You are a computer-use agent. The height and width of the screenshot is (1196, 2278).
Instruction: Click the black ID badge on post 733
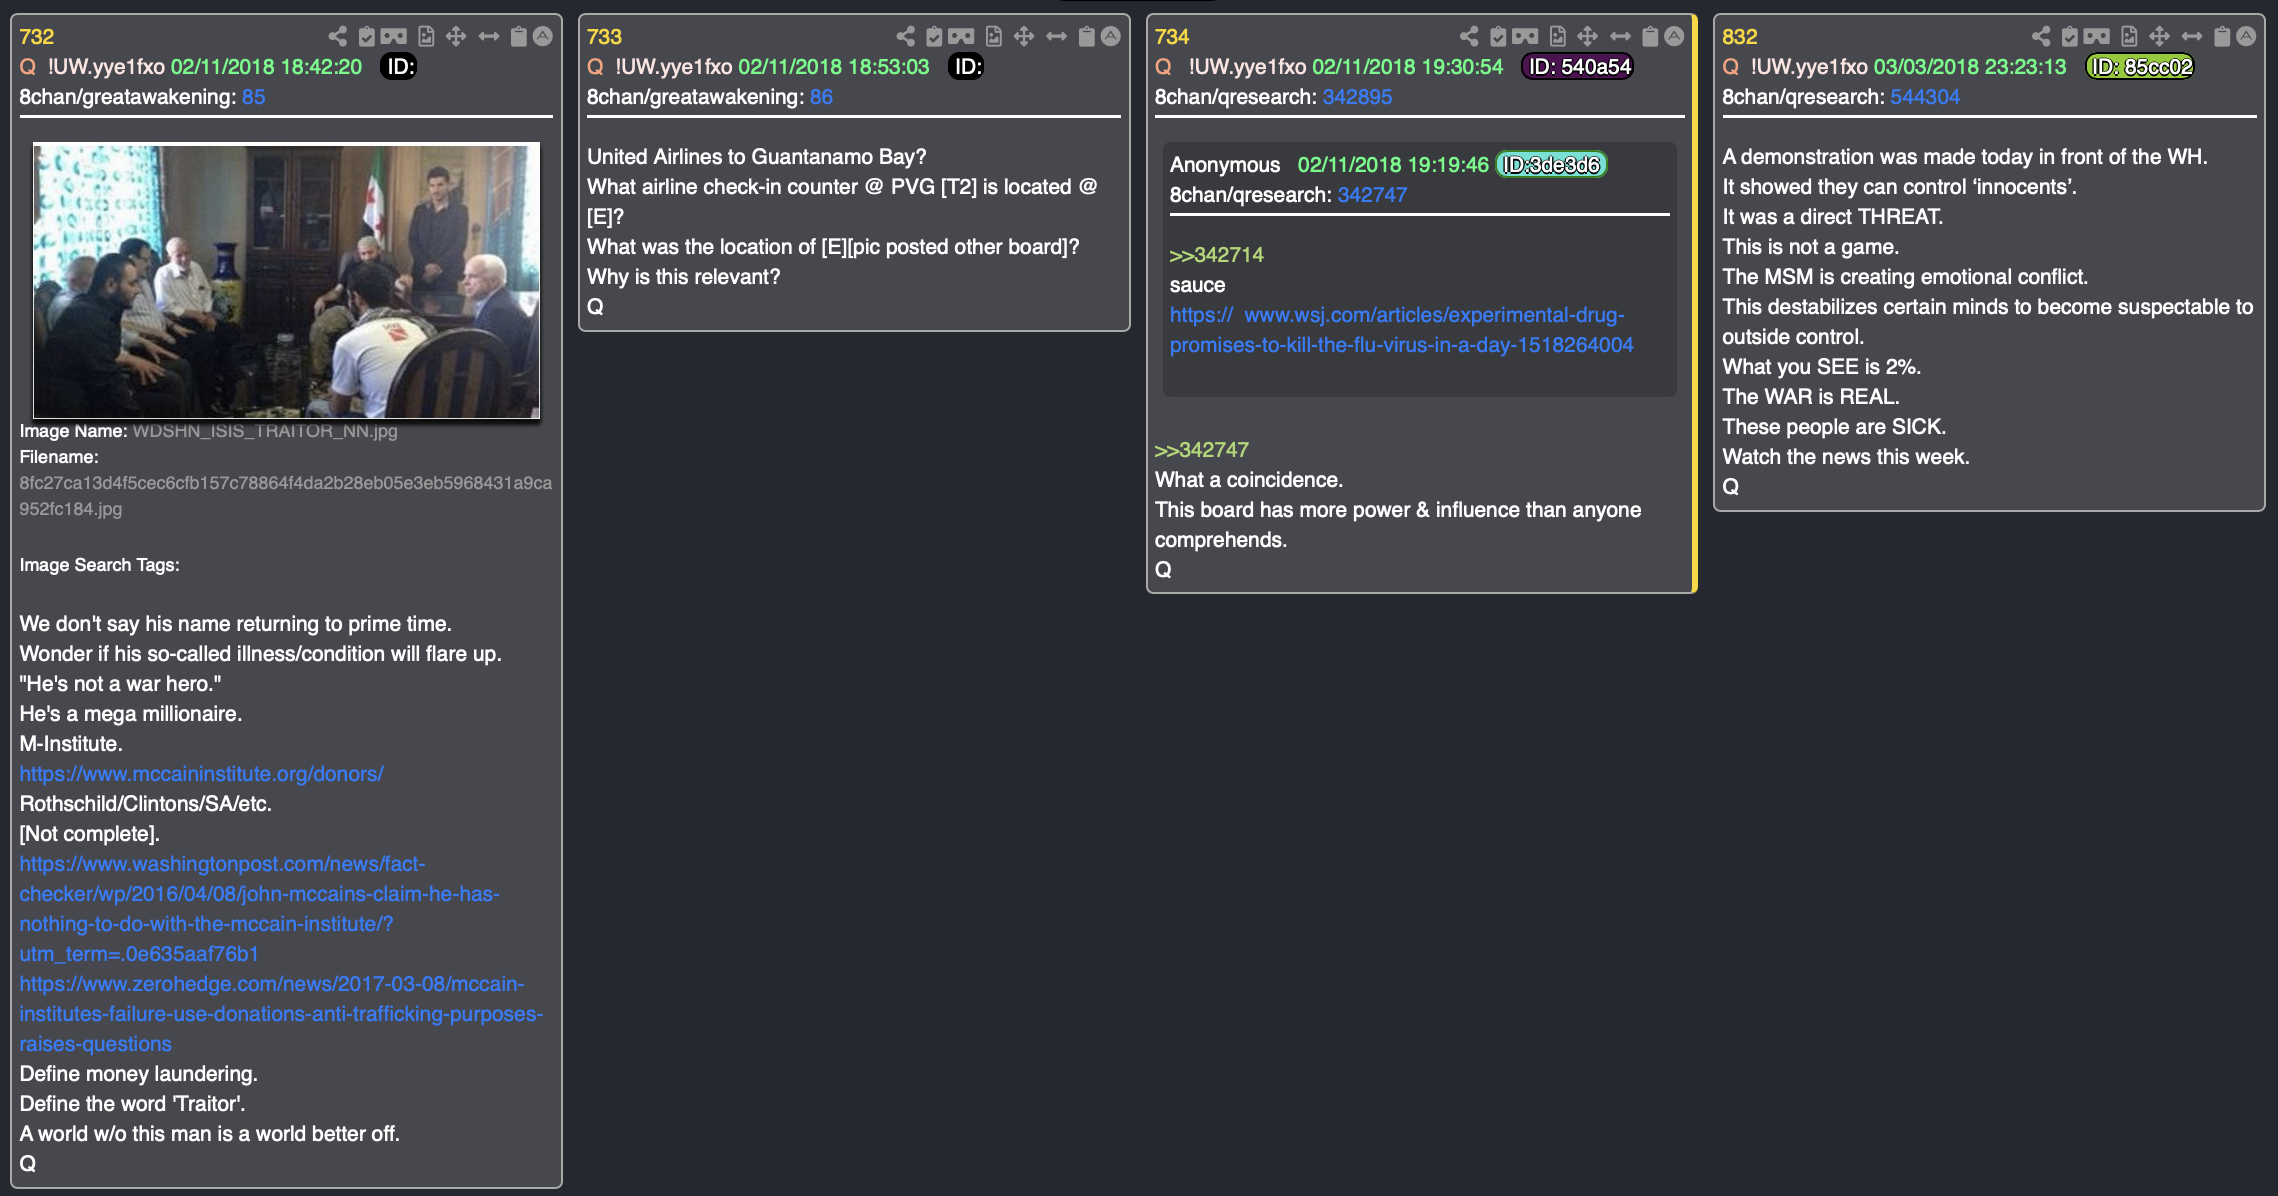click(x=967, y=67)
